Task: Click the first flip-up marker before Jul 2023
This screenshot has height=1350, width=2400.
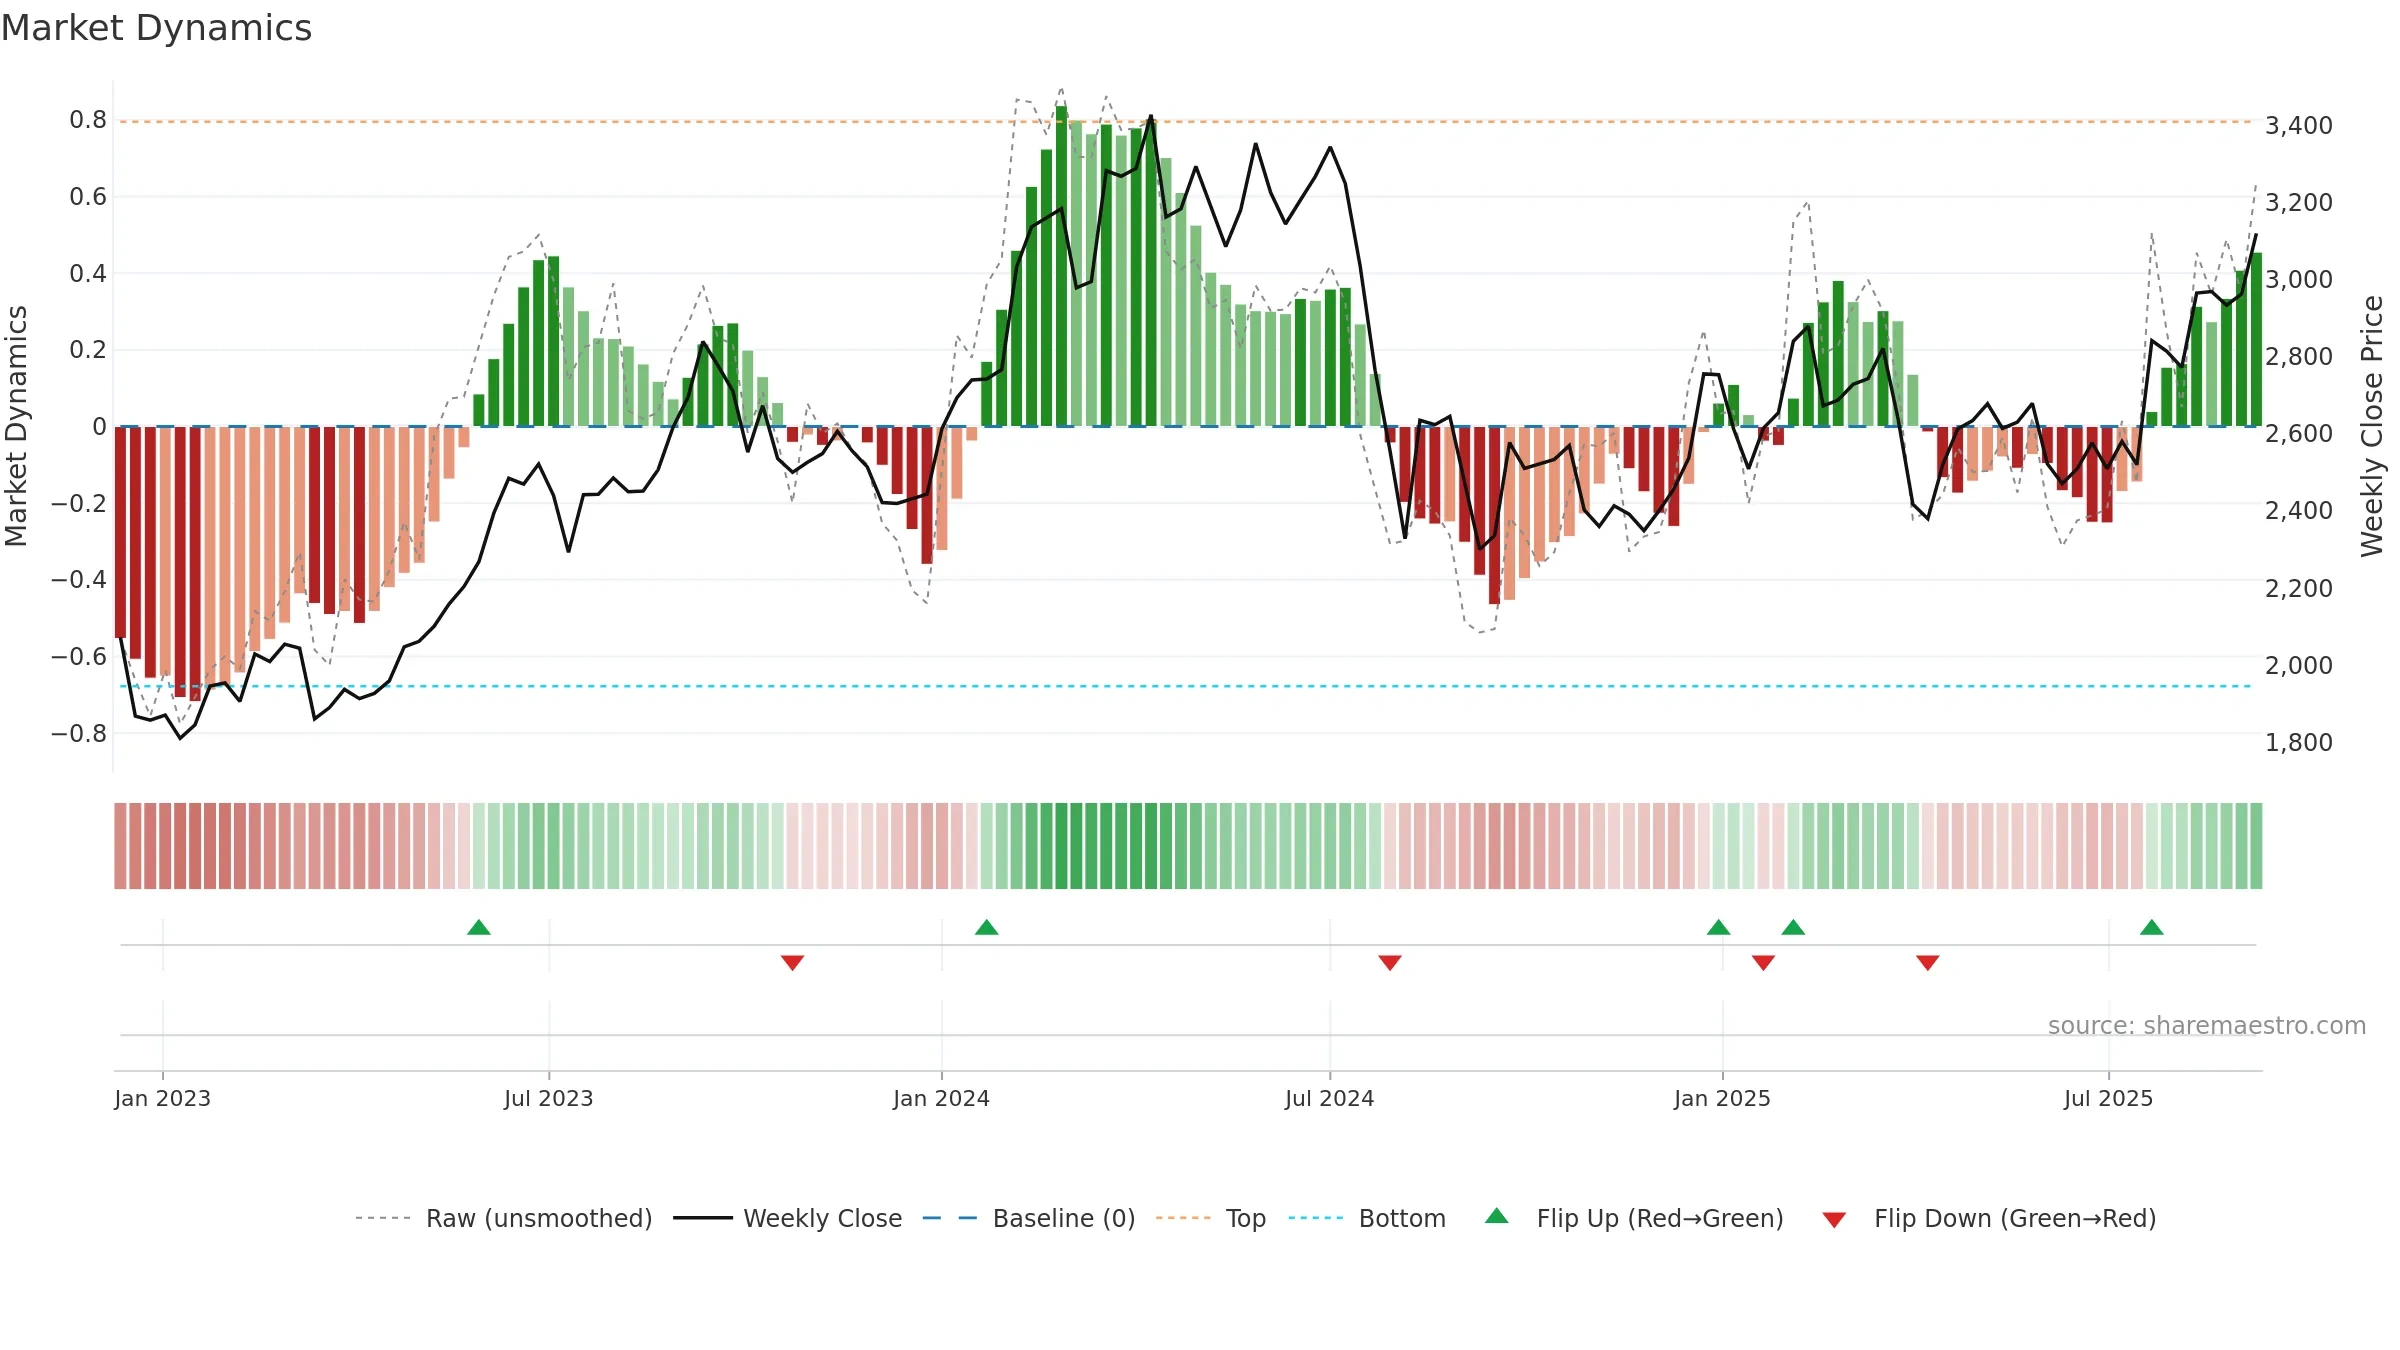Action: coord(479,927)
